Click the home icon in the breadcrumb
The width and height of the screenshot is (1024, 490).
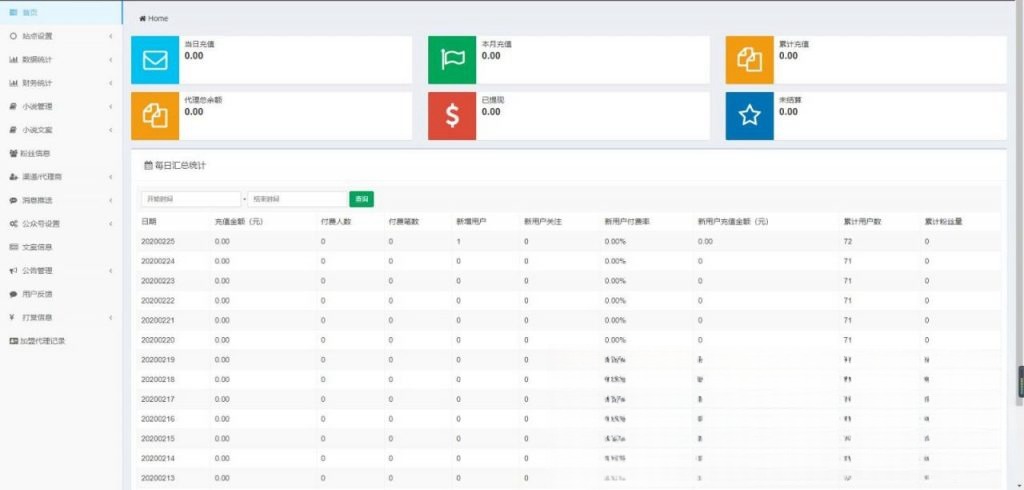(x=143, y=19)
